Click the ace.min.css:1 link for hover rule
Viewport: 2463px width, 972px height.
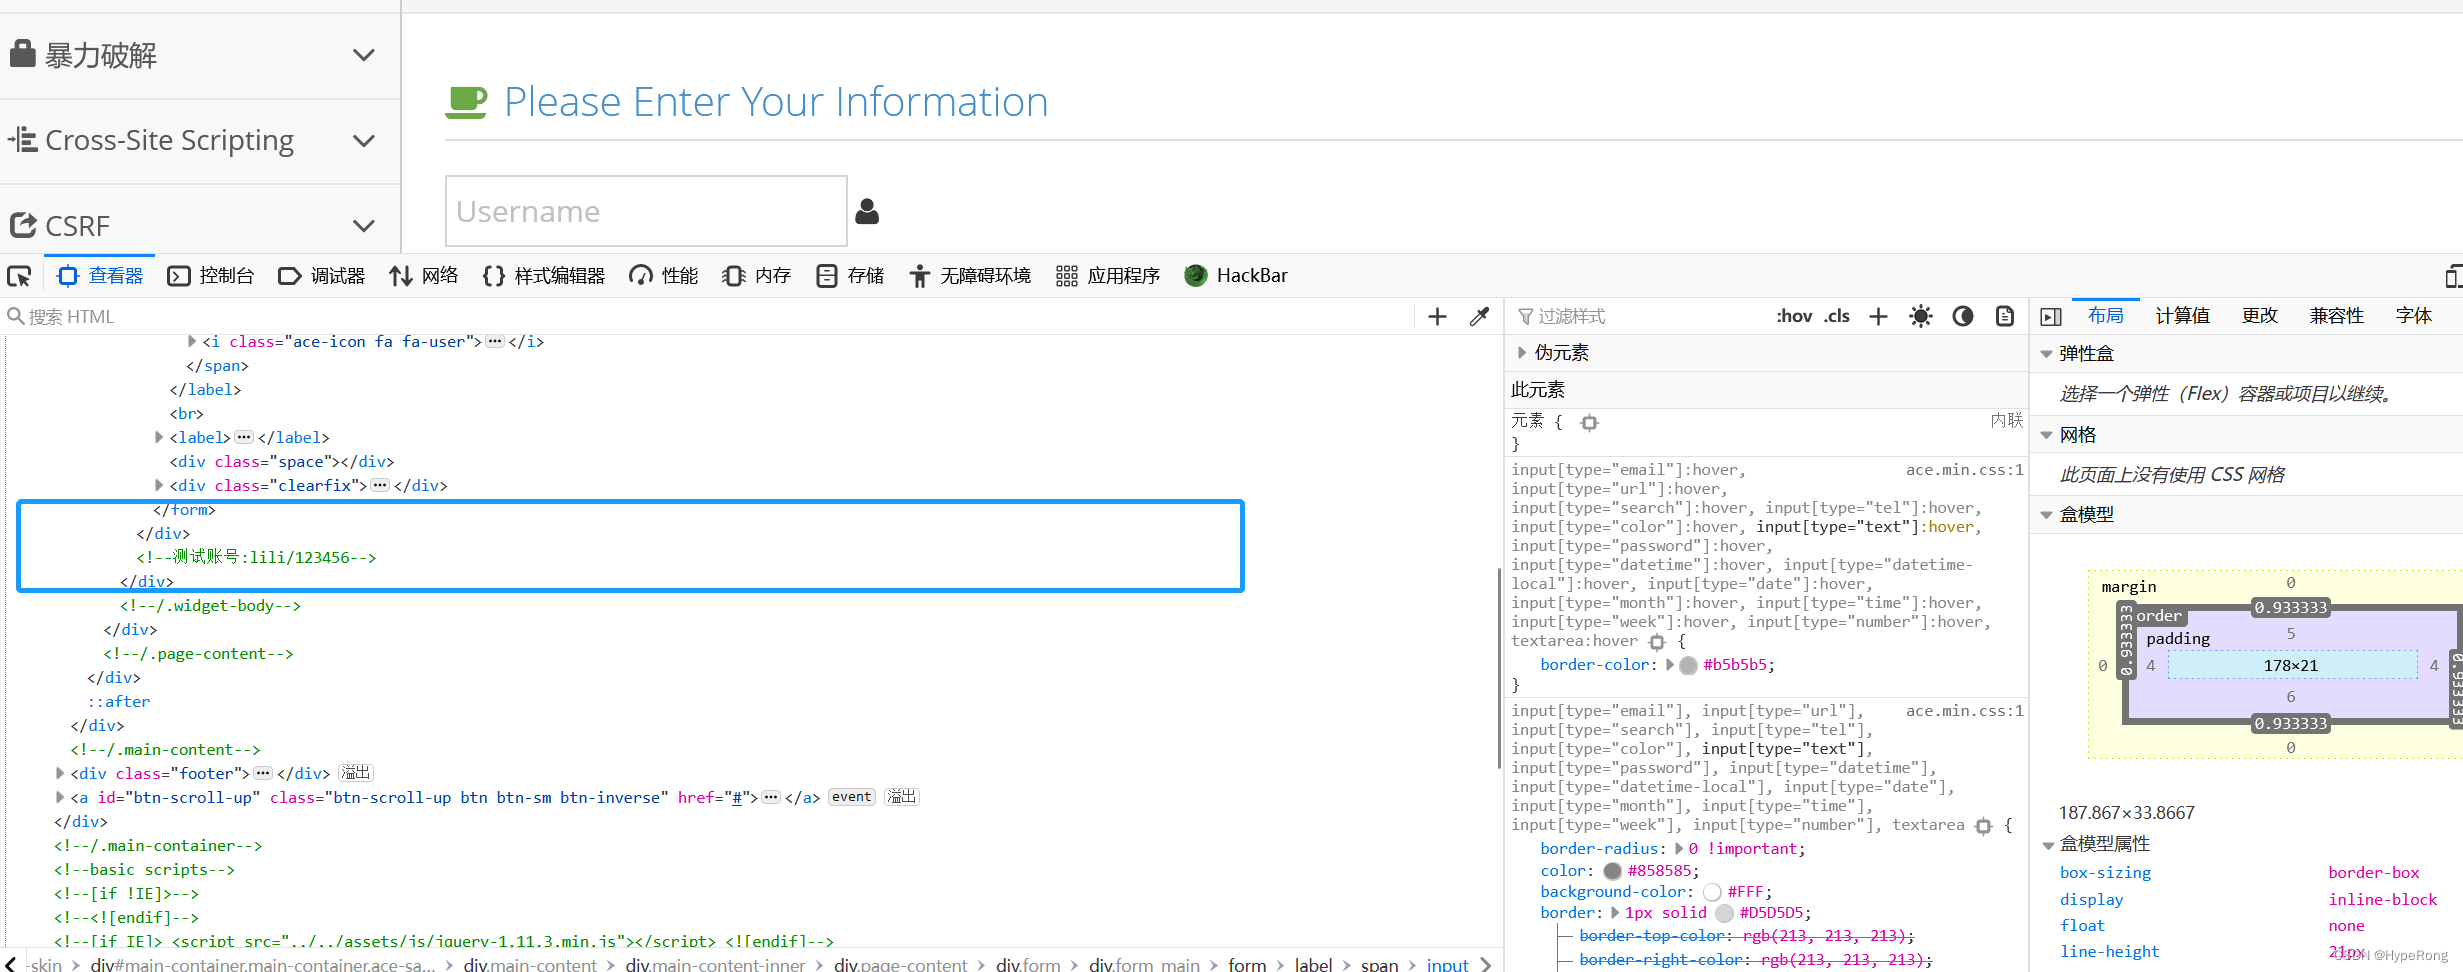(1964, 470)
